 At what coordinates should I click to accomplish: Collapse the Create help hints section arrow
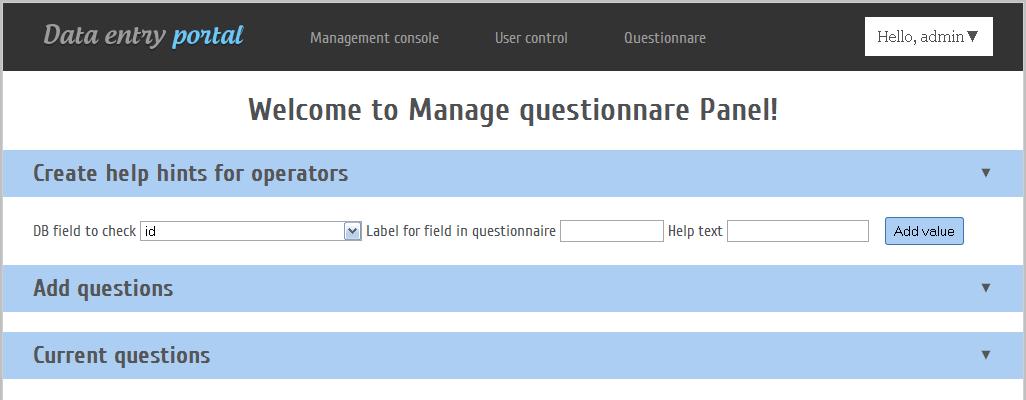point(985,173)
